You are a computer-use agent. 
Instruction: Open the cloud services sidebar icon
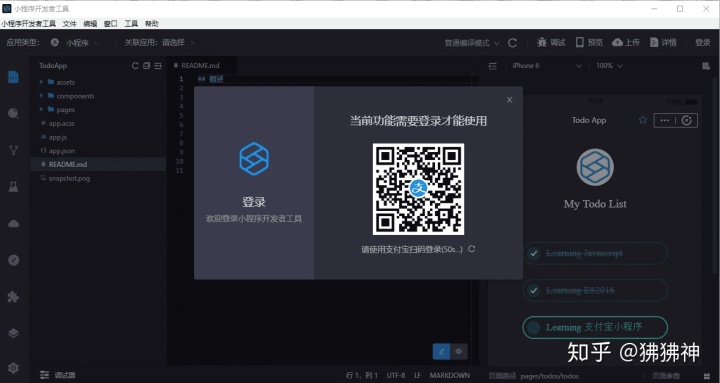click(13, 224)
